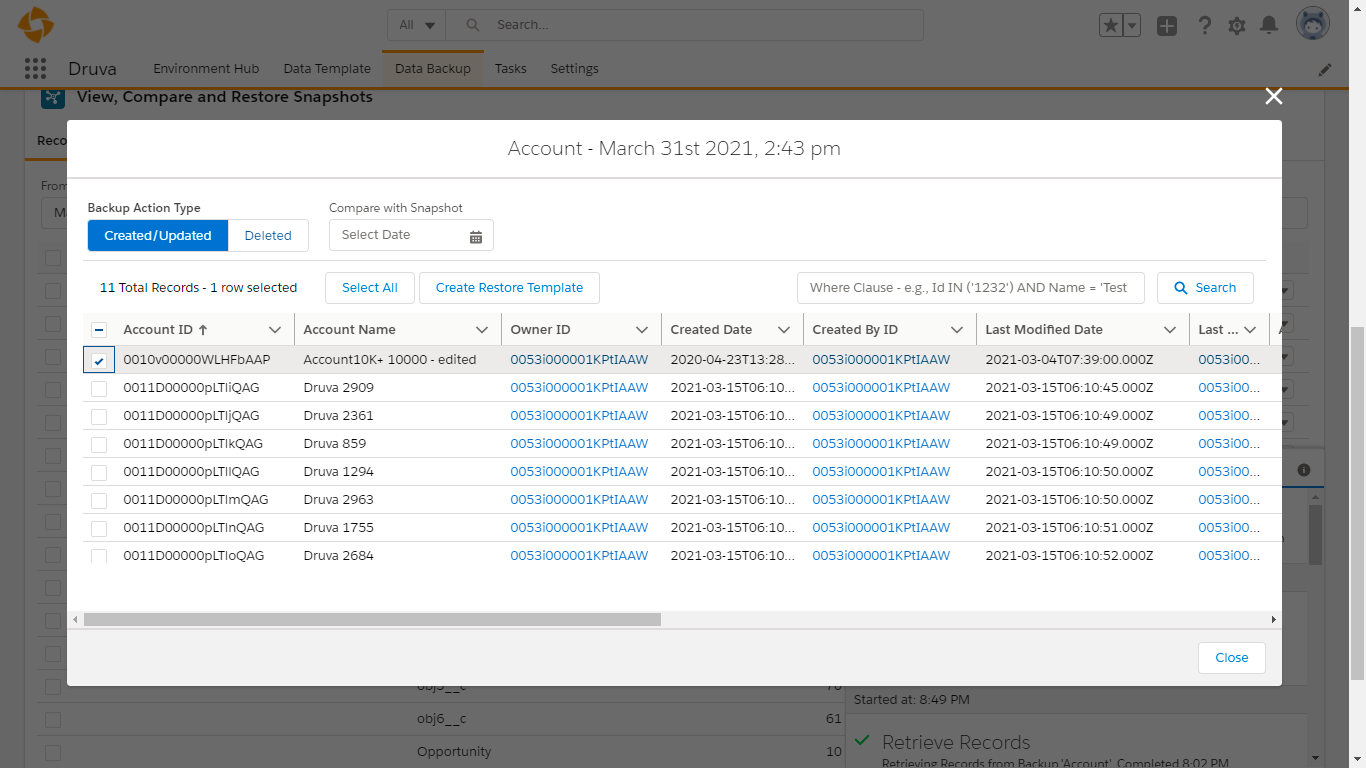Open the calendar icon in Select Date
Viewport: 1366px width, 768px height.
476,236
